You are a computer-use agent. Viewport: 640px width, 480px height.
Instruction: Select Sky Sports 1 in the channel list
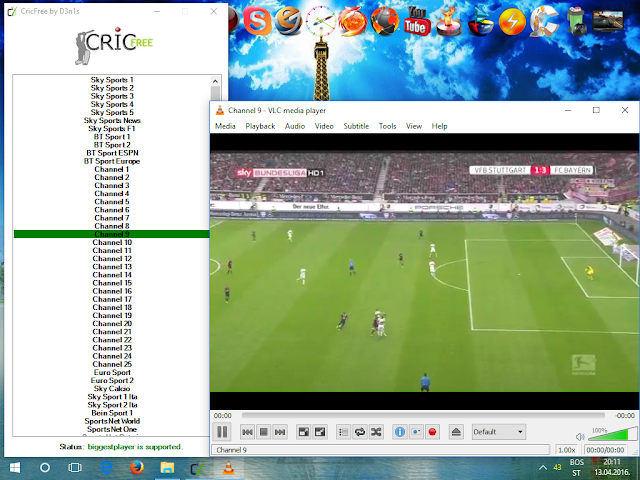(x=112, y=80)
